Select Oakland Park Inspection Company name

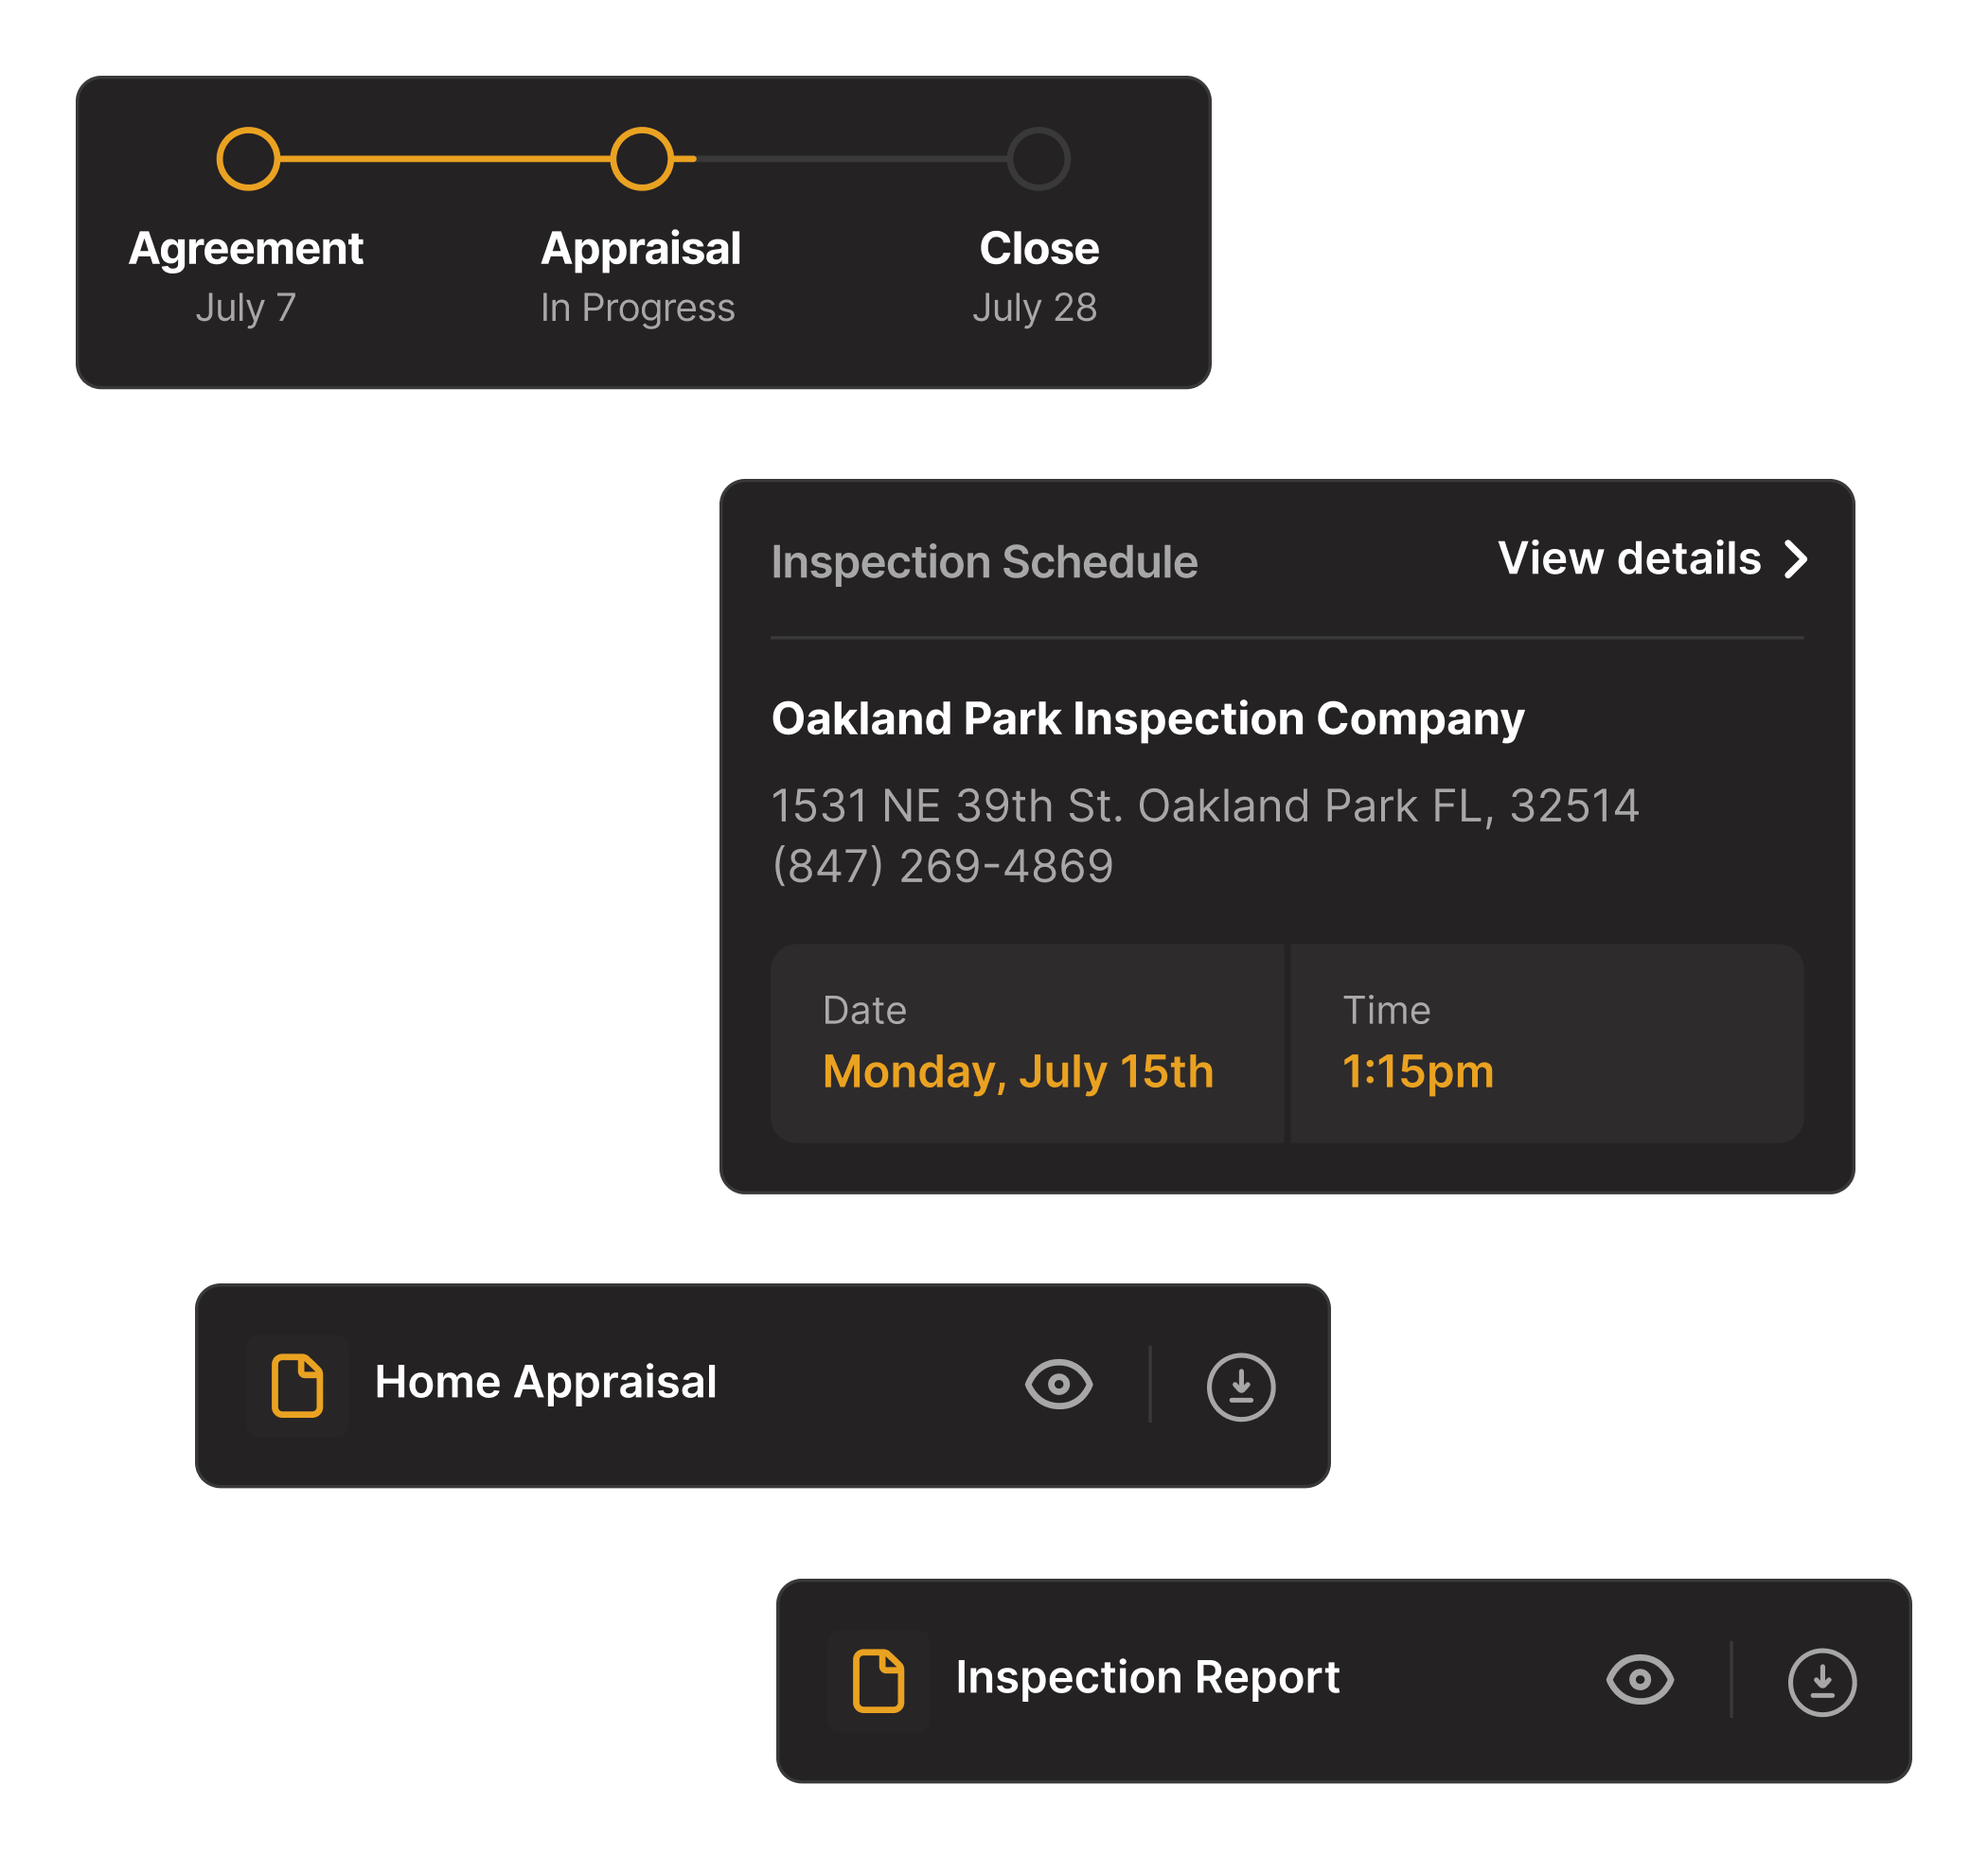pyautogui.click(x=1147, y=717)
